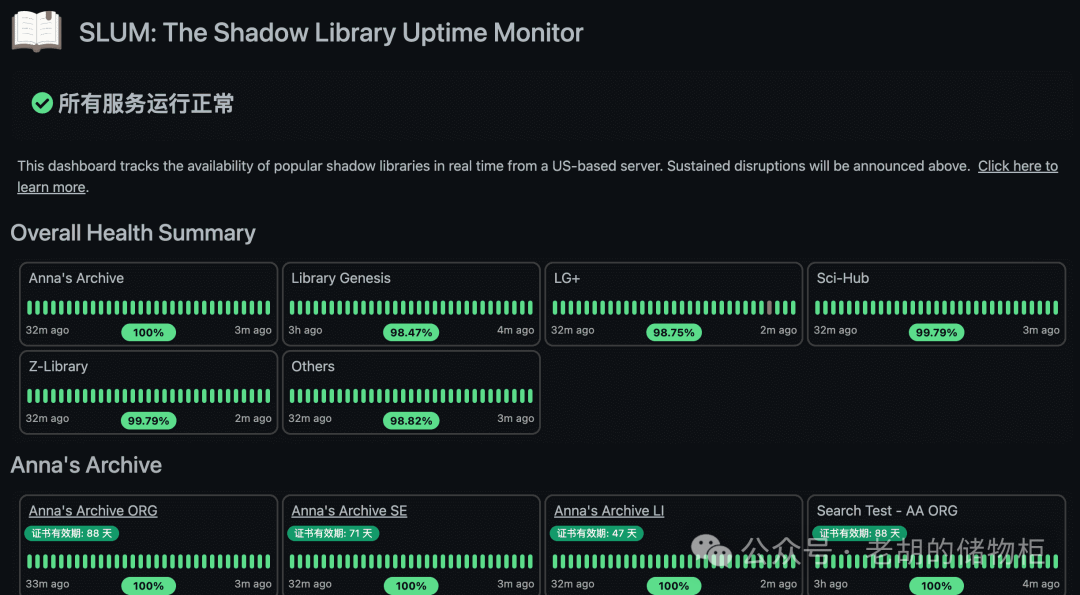1080x595 pixels.
Task: Click the 100% badge in the Anna's Archive SE card
Action: tap(411, 586)
